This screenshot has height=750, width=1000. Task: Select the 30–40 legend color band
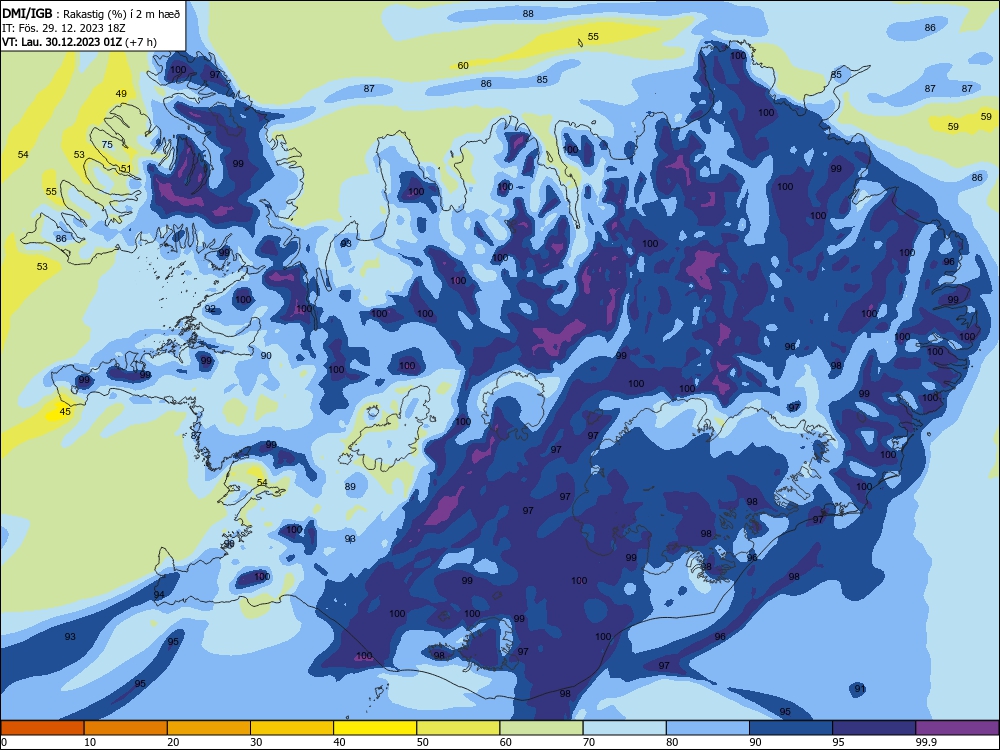[x=292, y=728]
